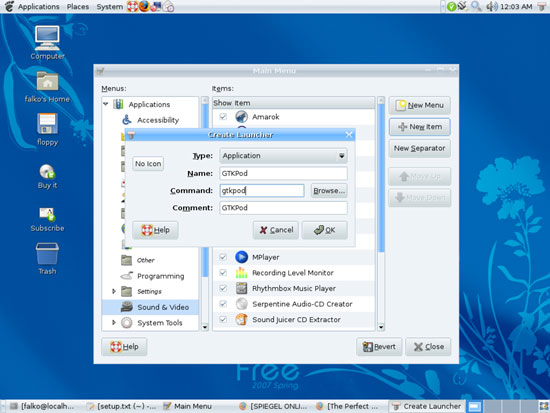Click Help in Create Launcher dialog
The width and height of the screenshot is (550, 413).
click(x=155, y=230)
